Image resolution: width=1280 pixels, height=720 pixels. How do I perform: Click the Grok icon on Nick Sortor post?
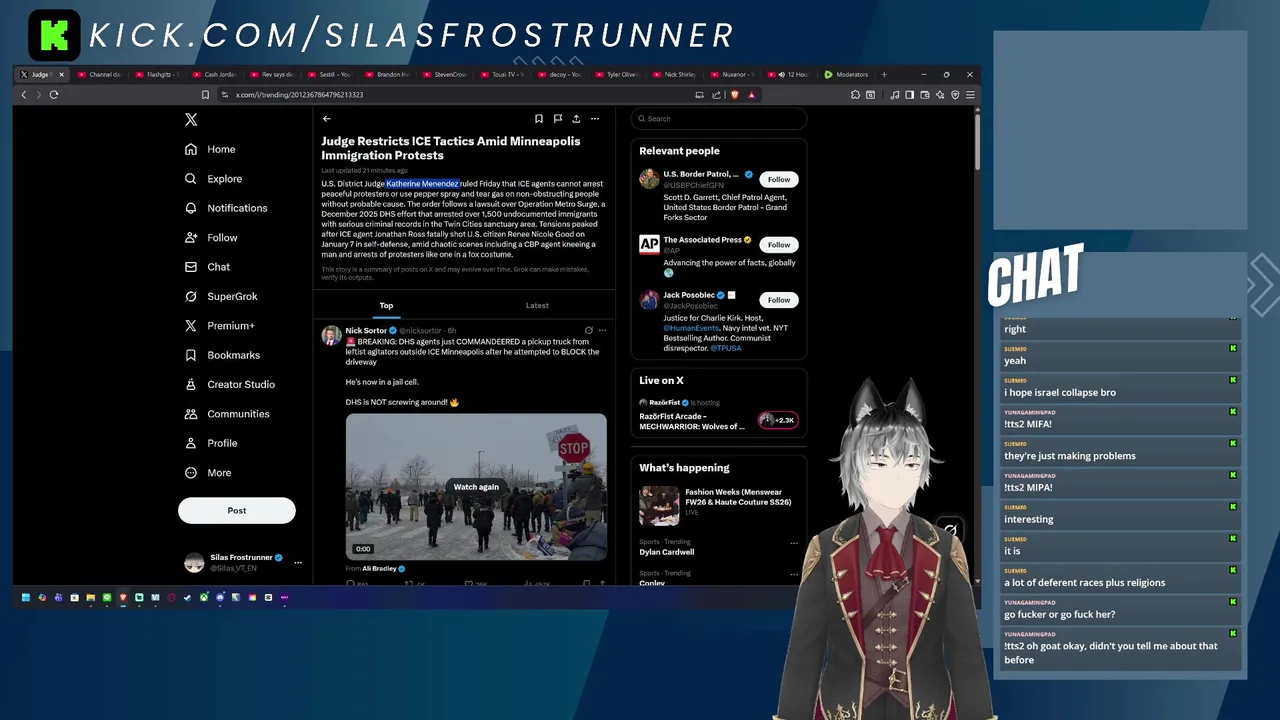(588, 330)
